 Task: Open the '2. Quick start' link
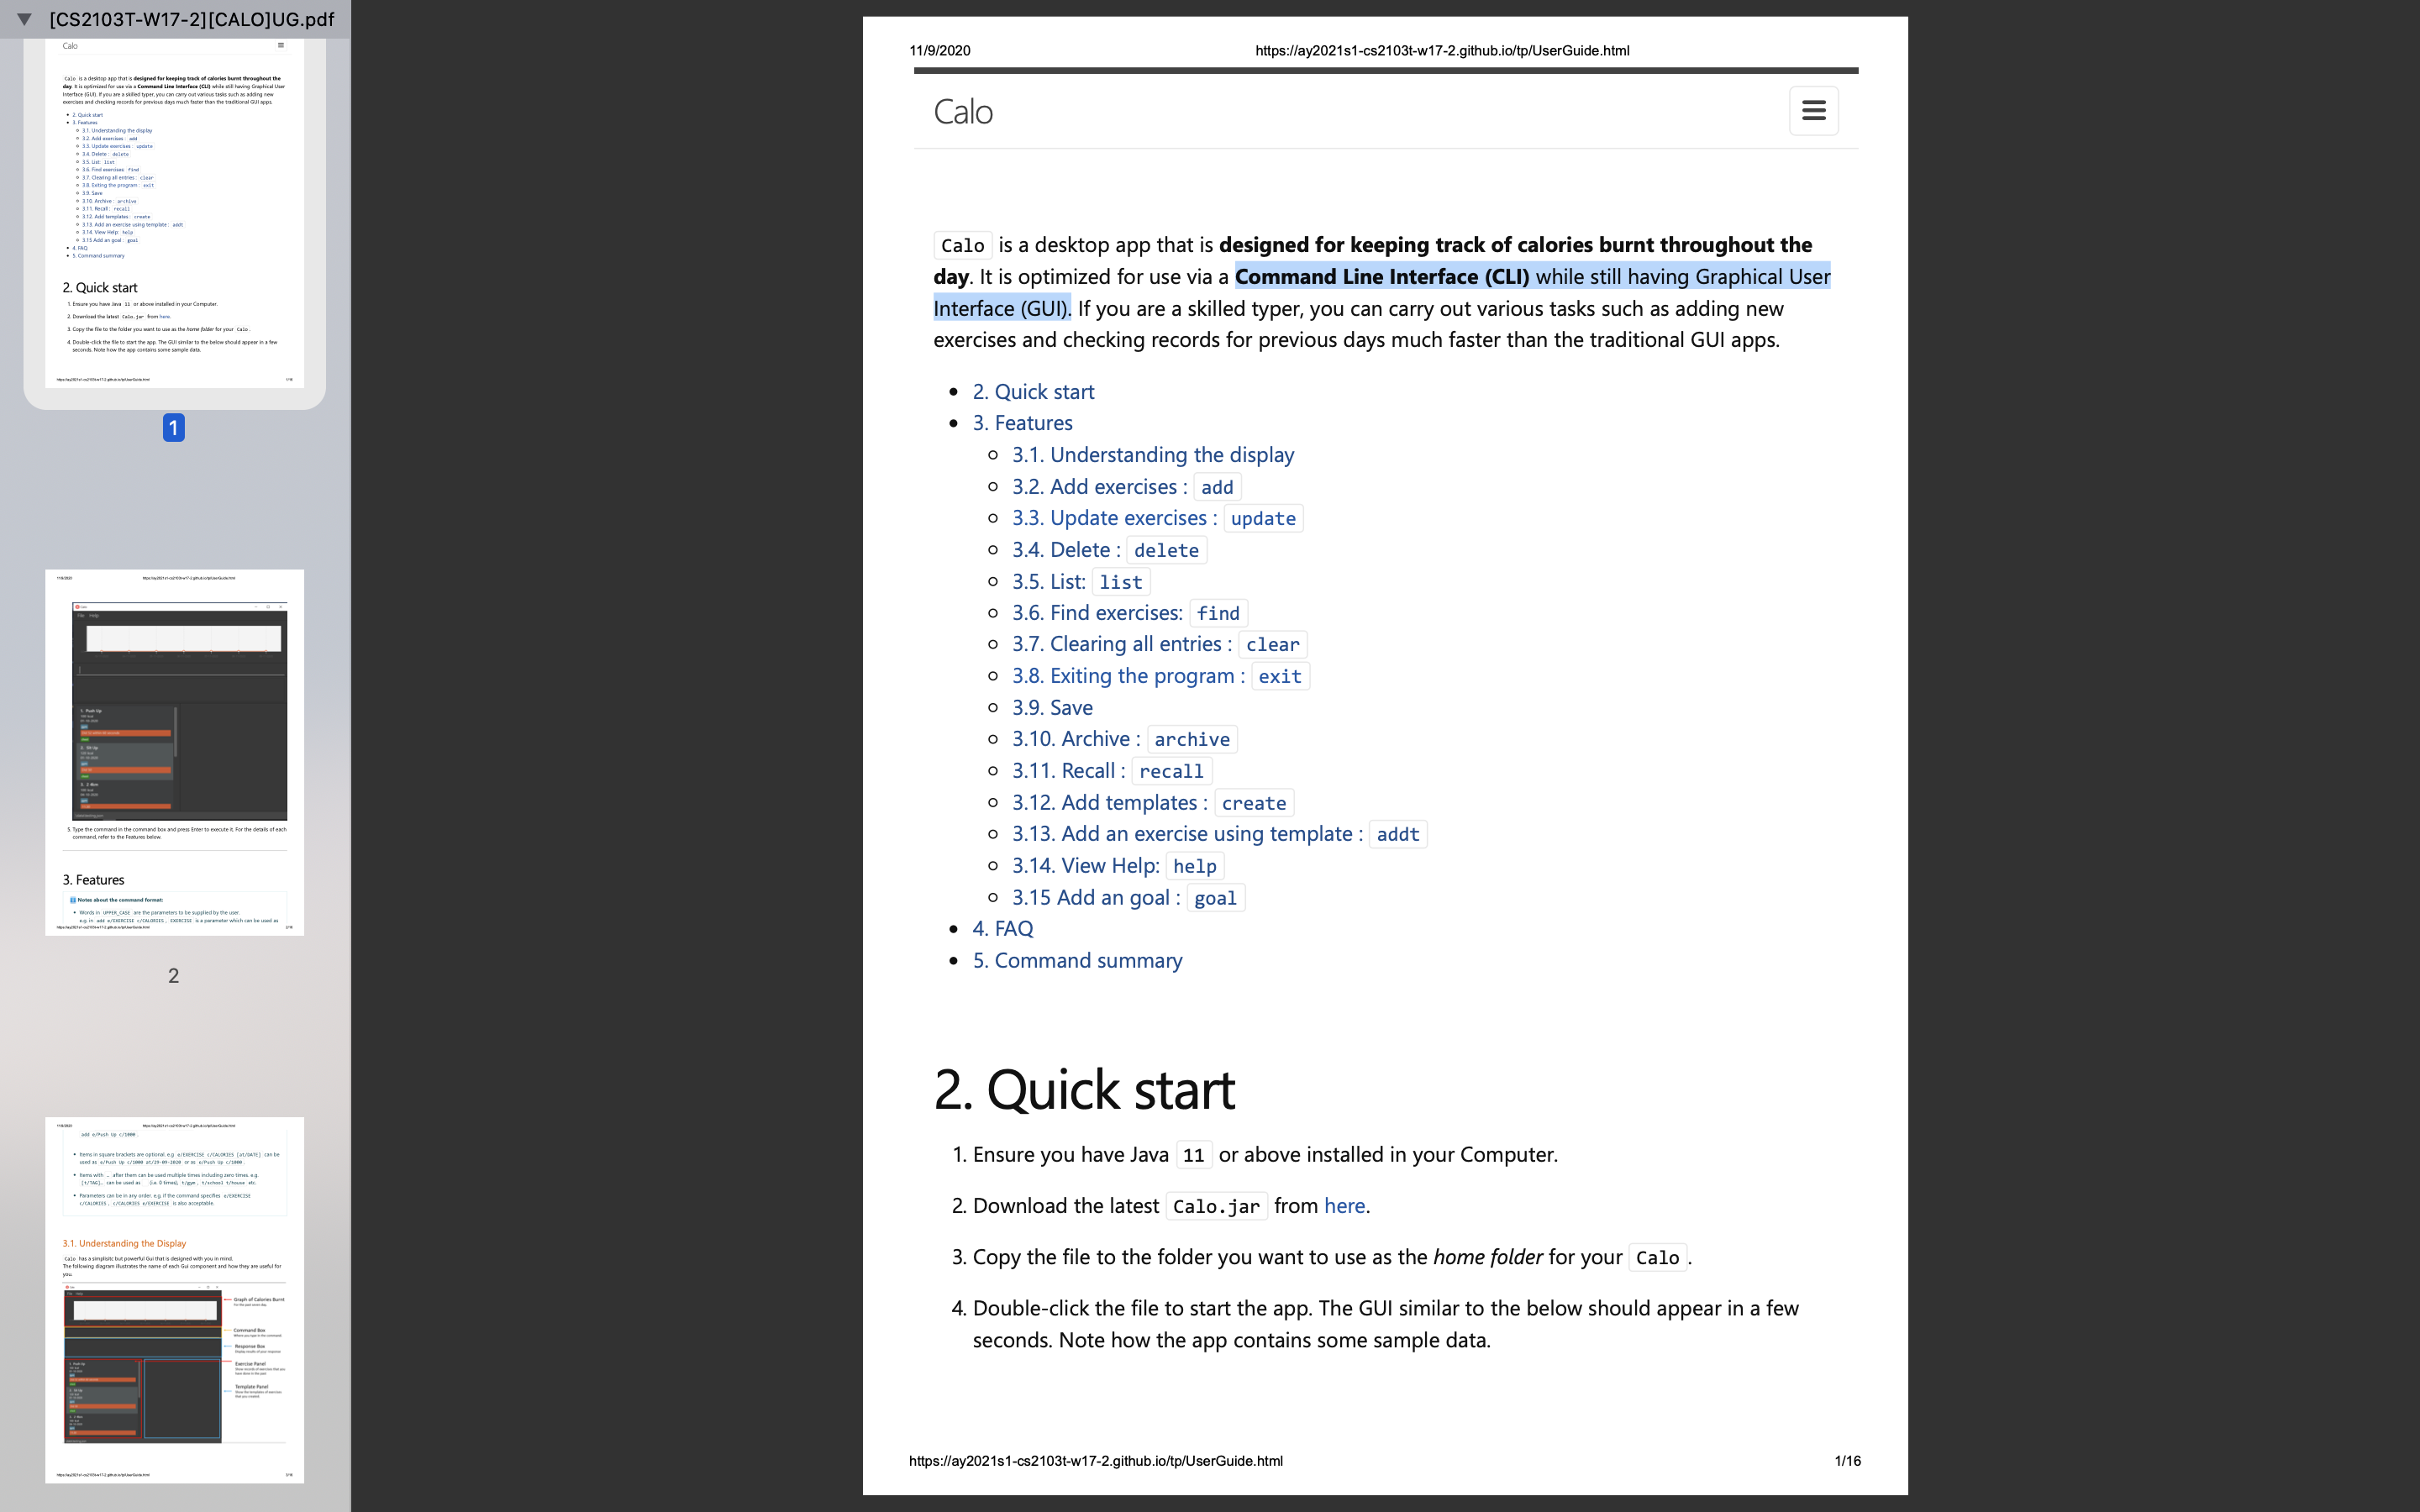pyautogui.click(x=1033, y=392)
